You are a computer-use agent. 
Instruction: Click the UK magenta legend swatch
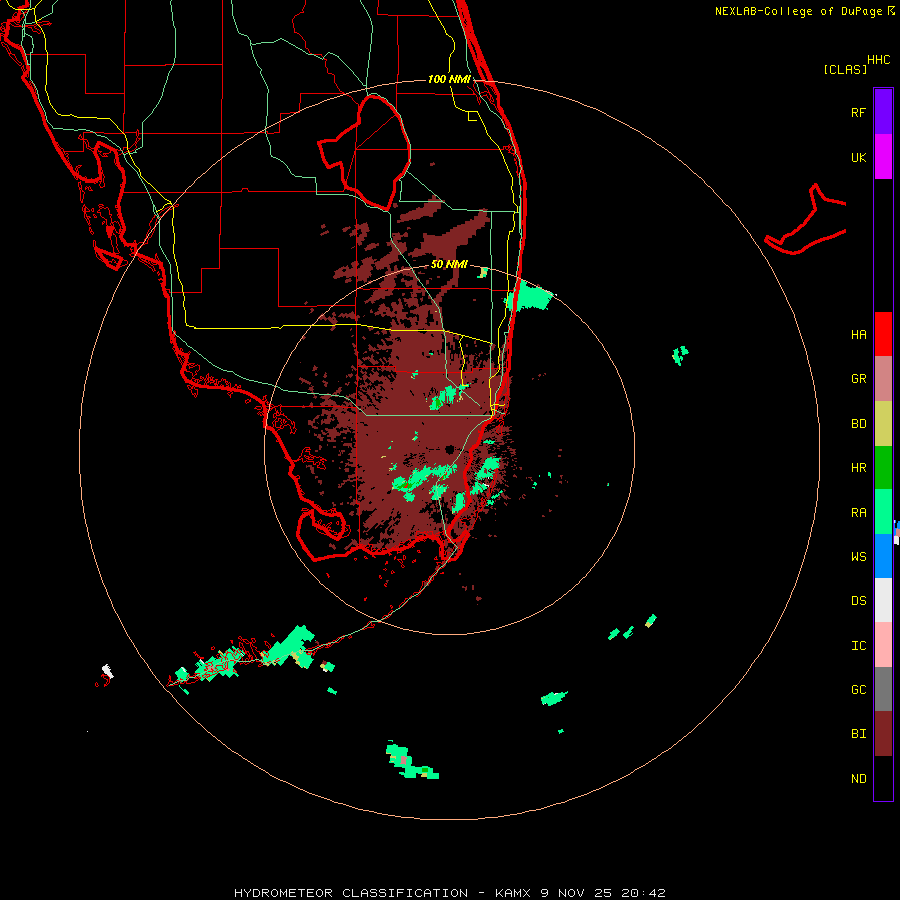[x=883, y=157]
